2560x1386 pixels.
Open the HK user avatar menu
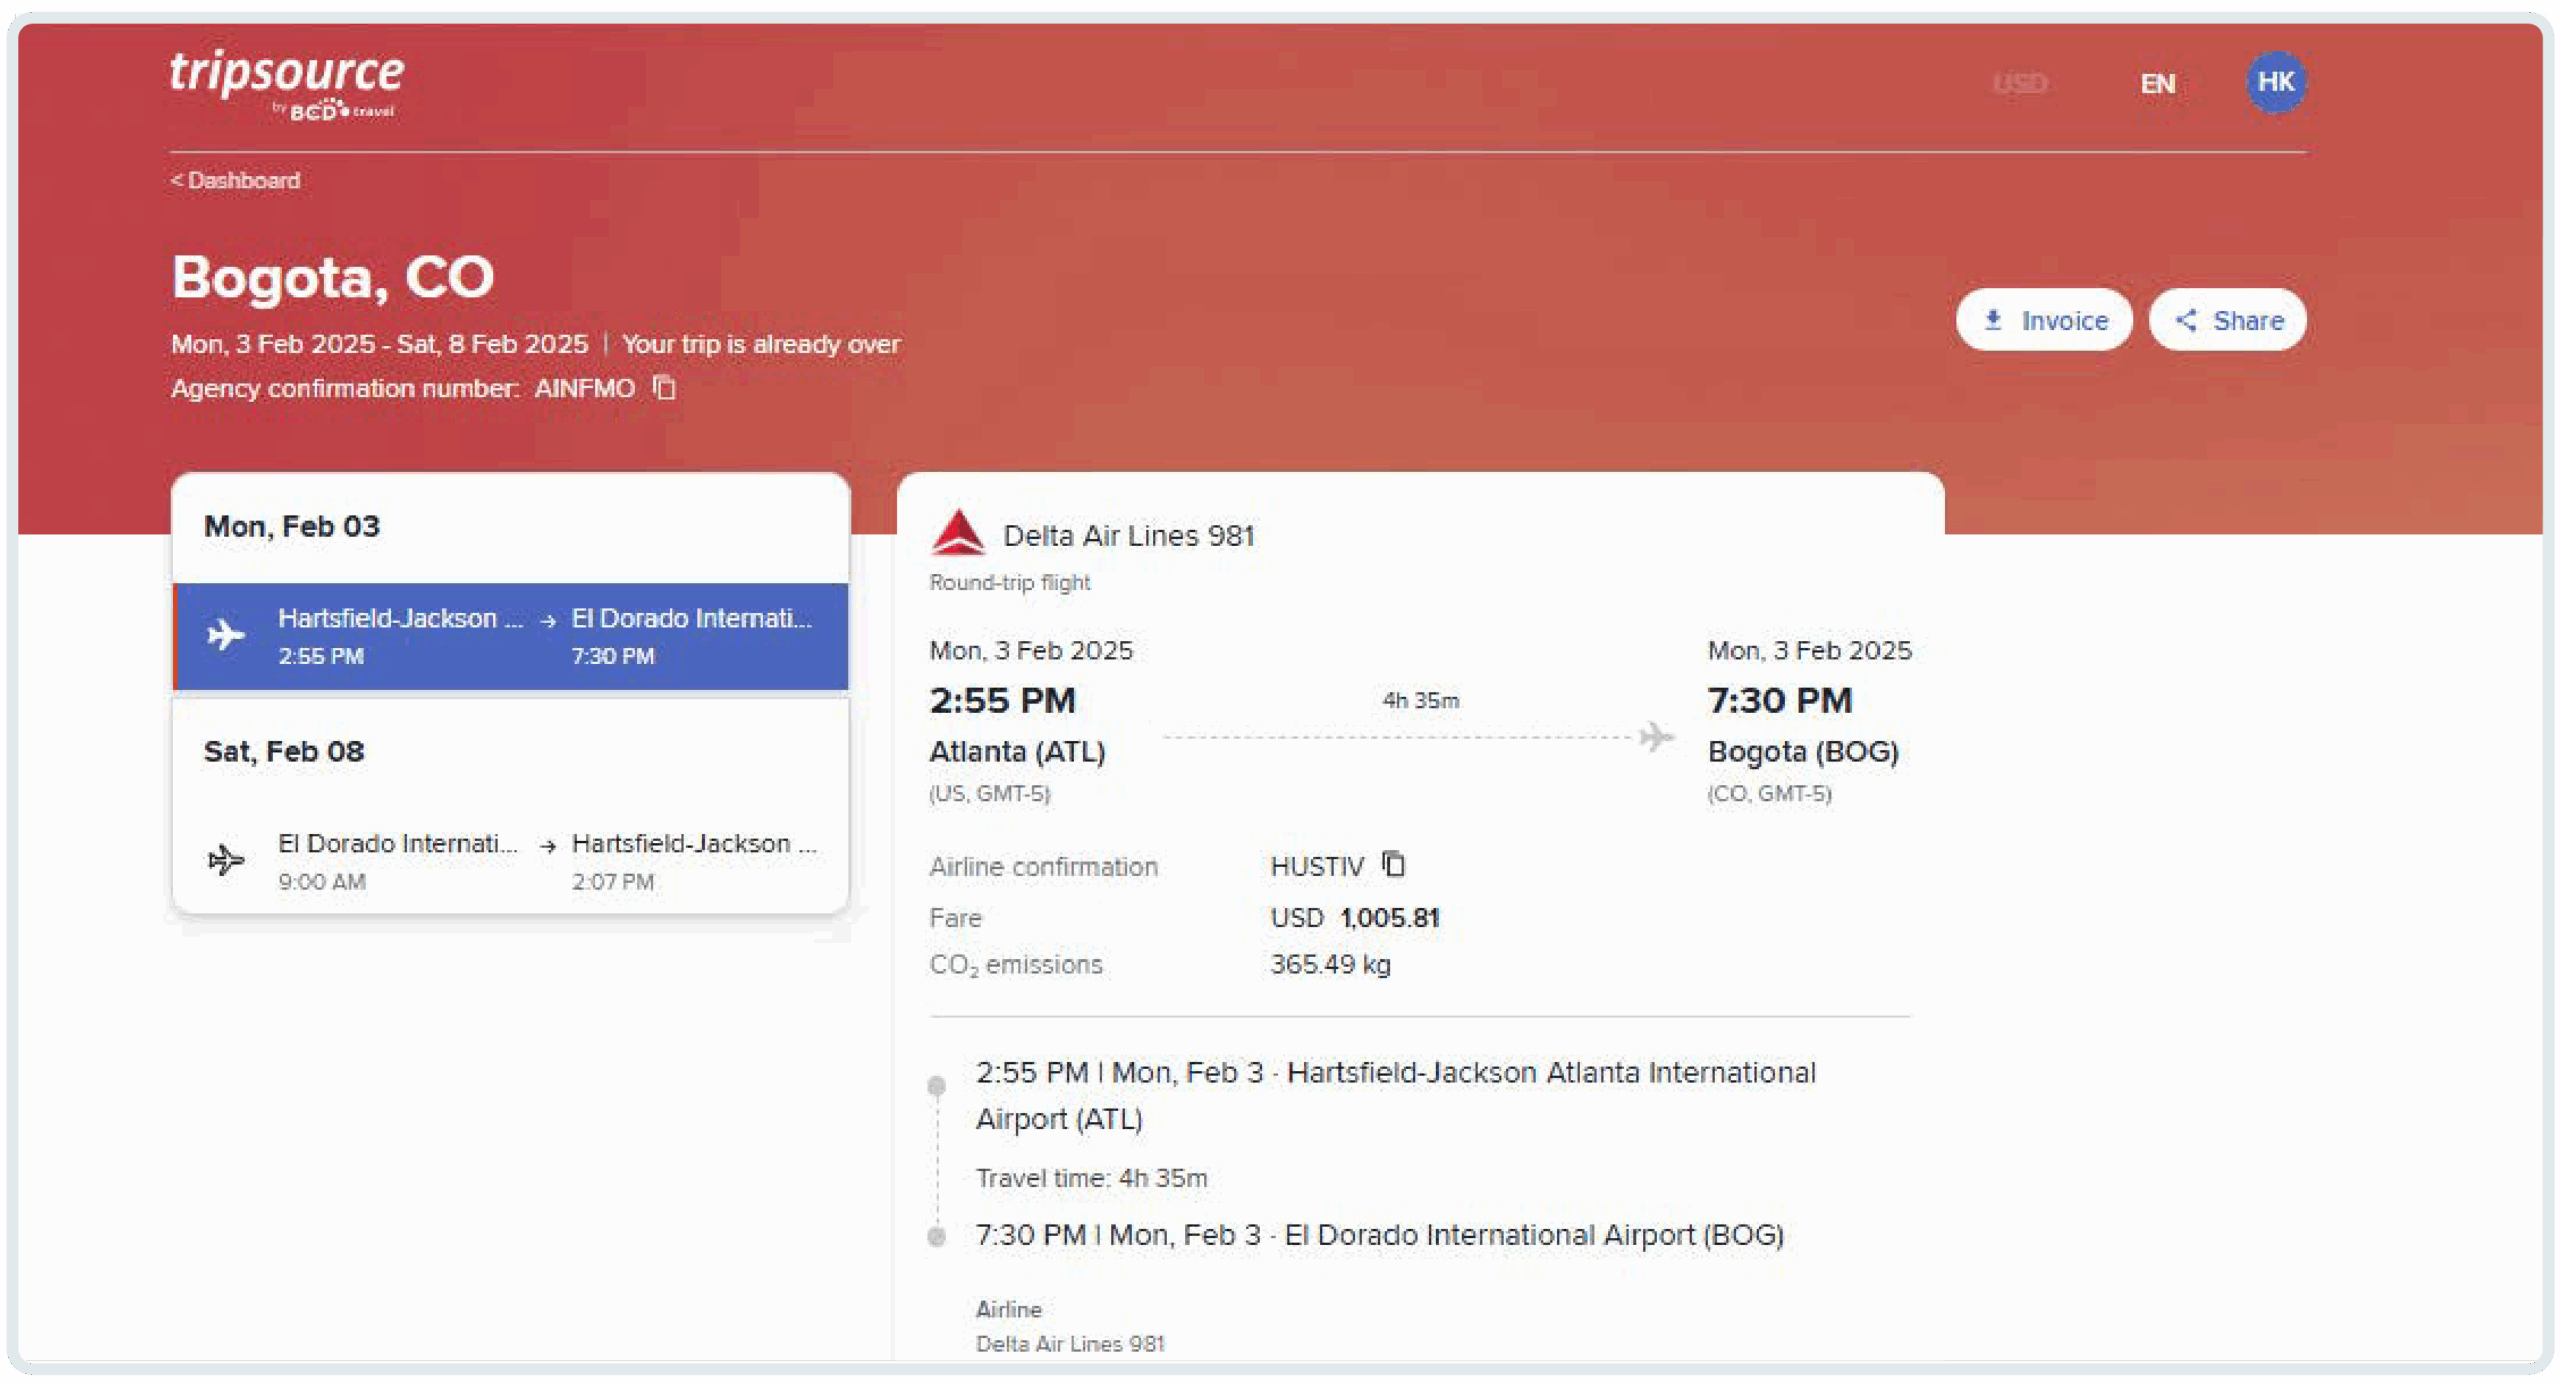(x=2275, y=82)
